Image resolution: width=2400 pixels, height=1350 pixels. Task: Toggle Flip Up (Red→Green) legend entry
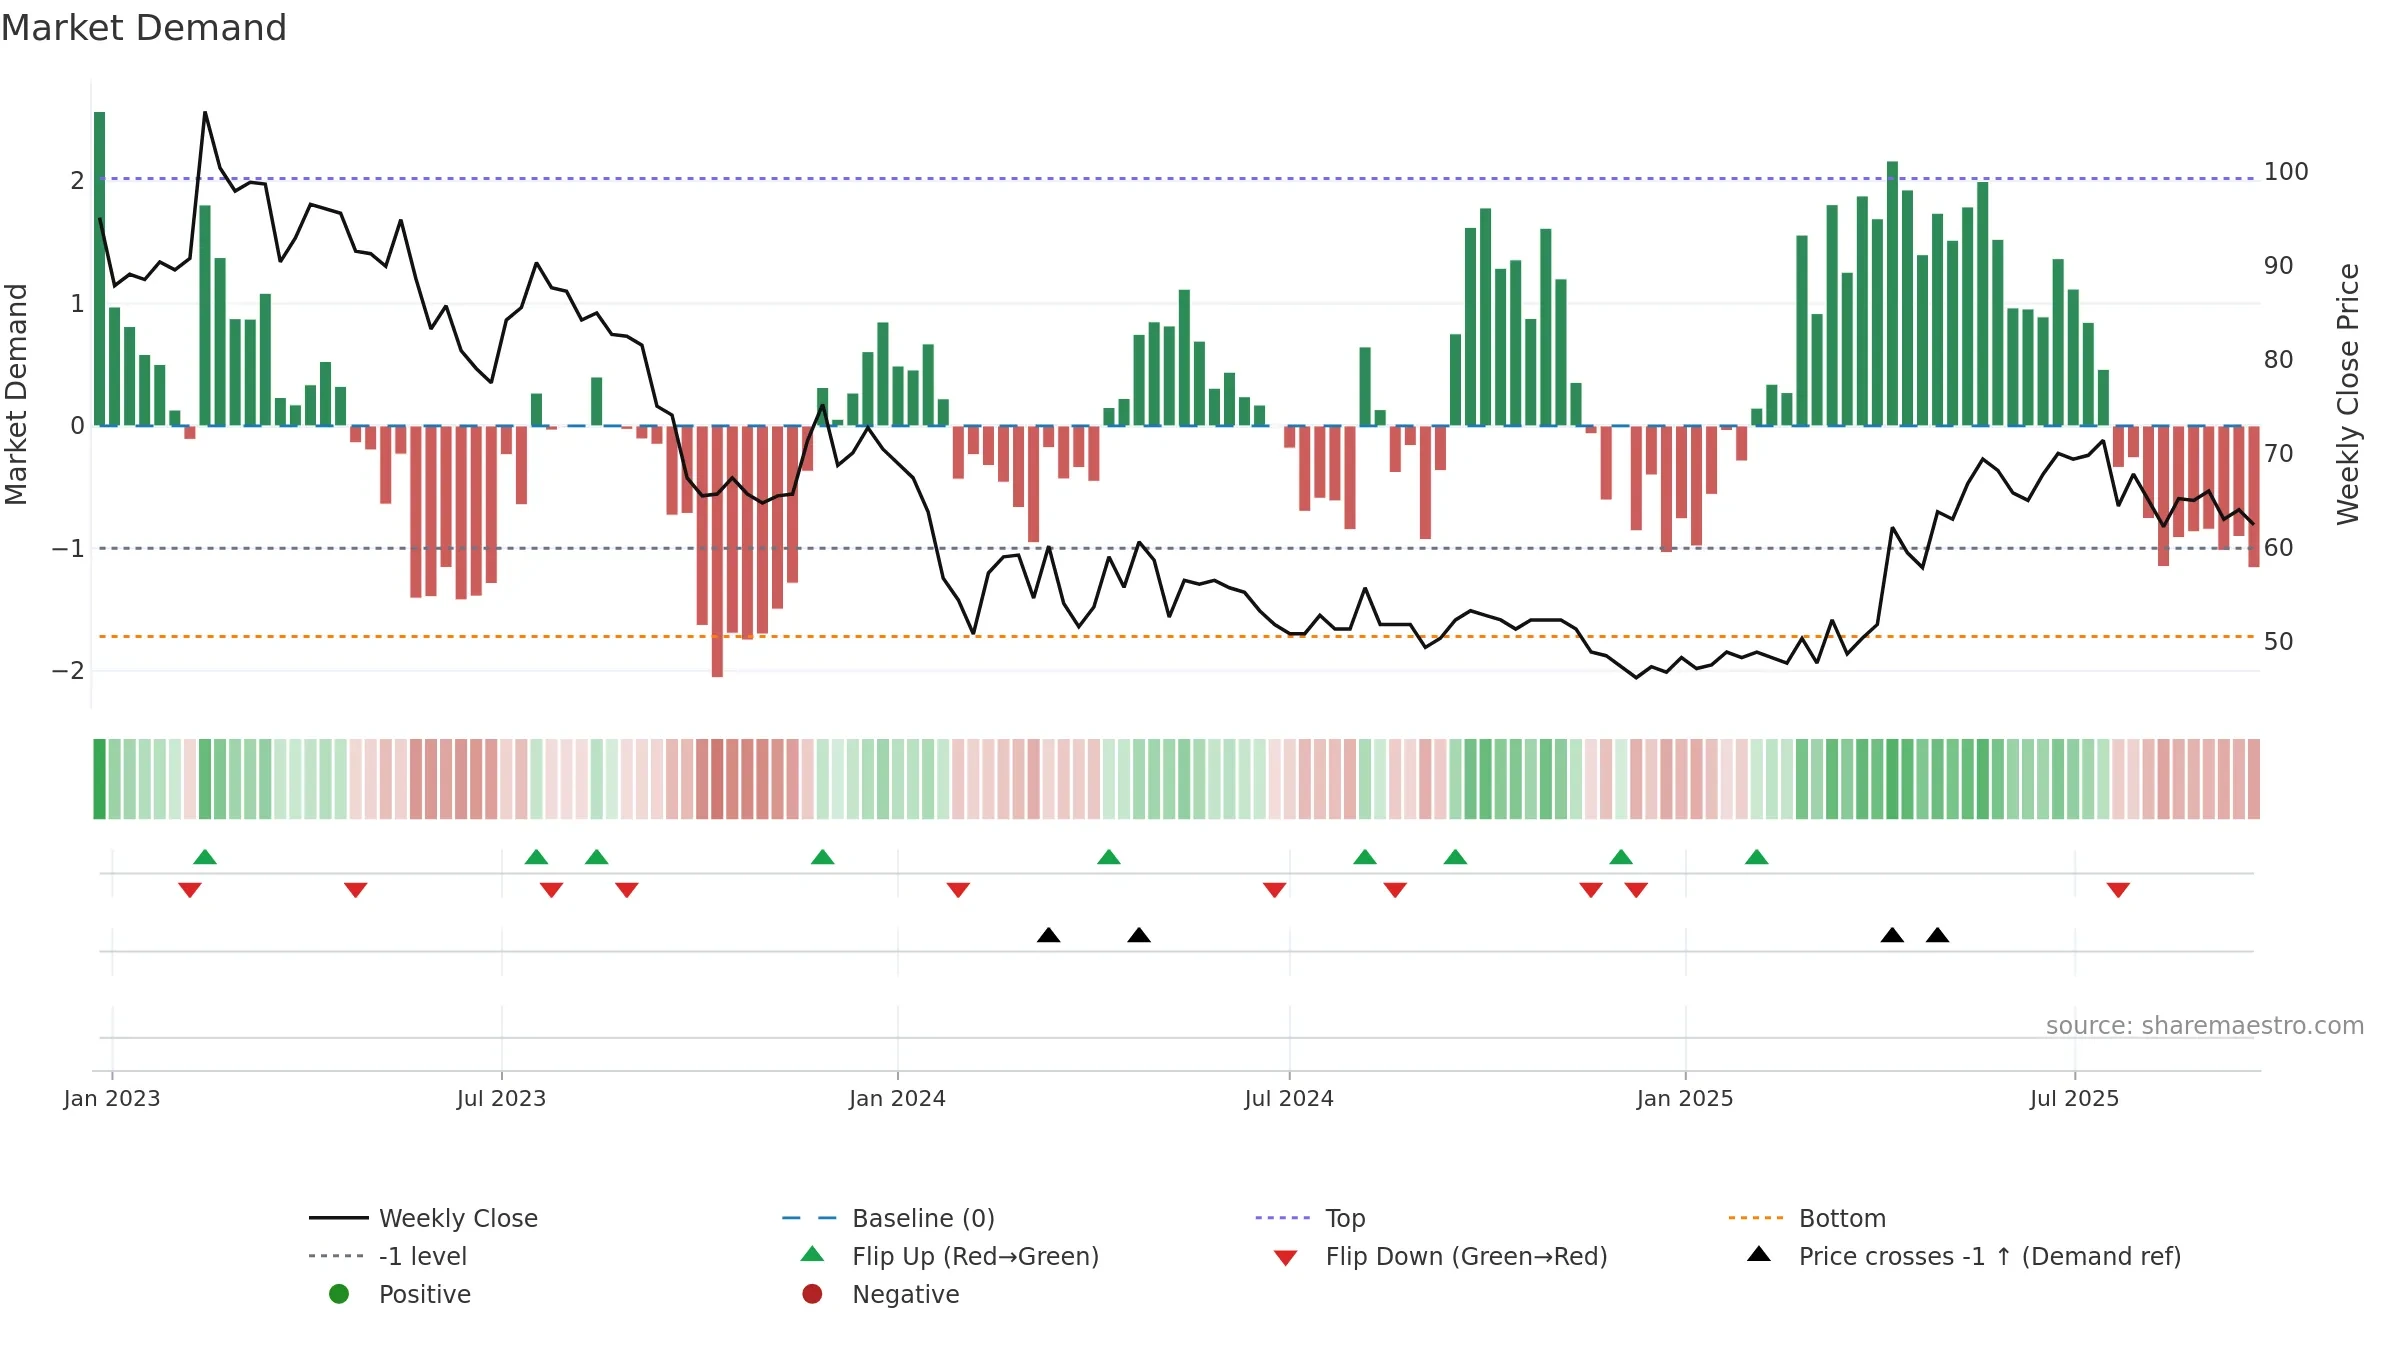[x=950, y=1256]
